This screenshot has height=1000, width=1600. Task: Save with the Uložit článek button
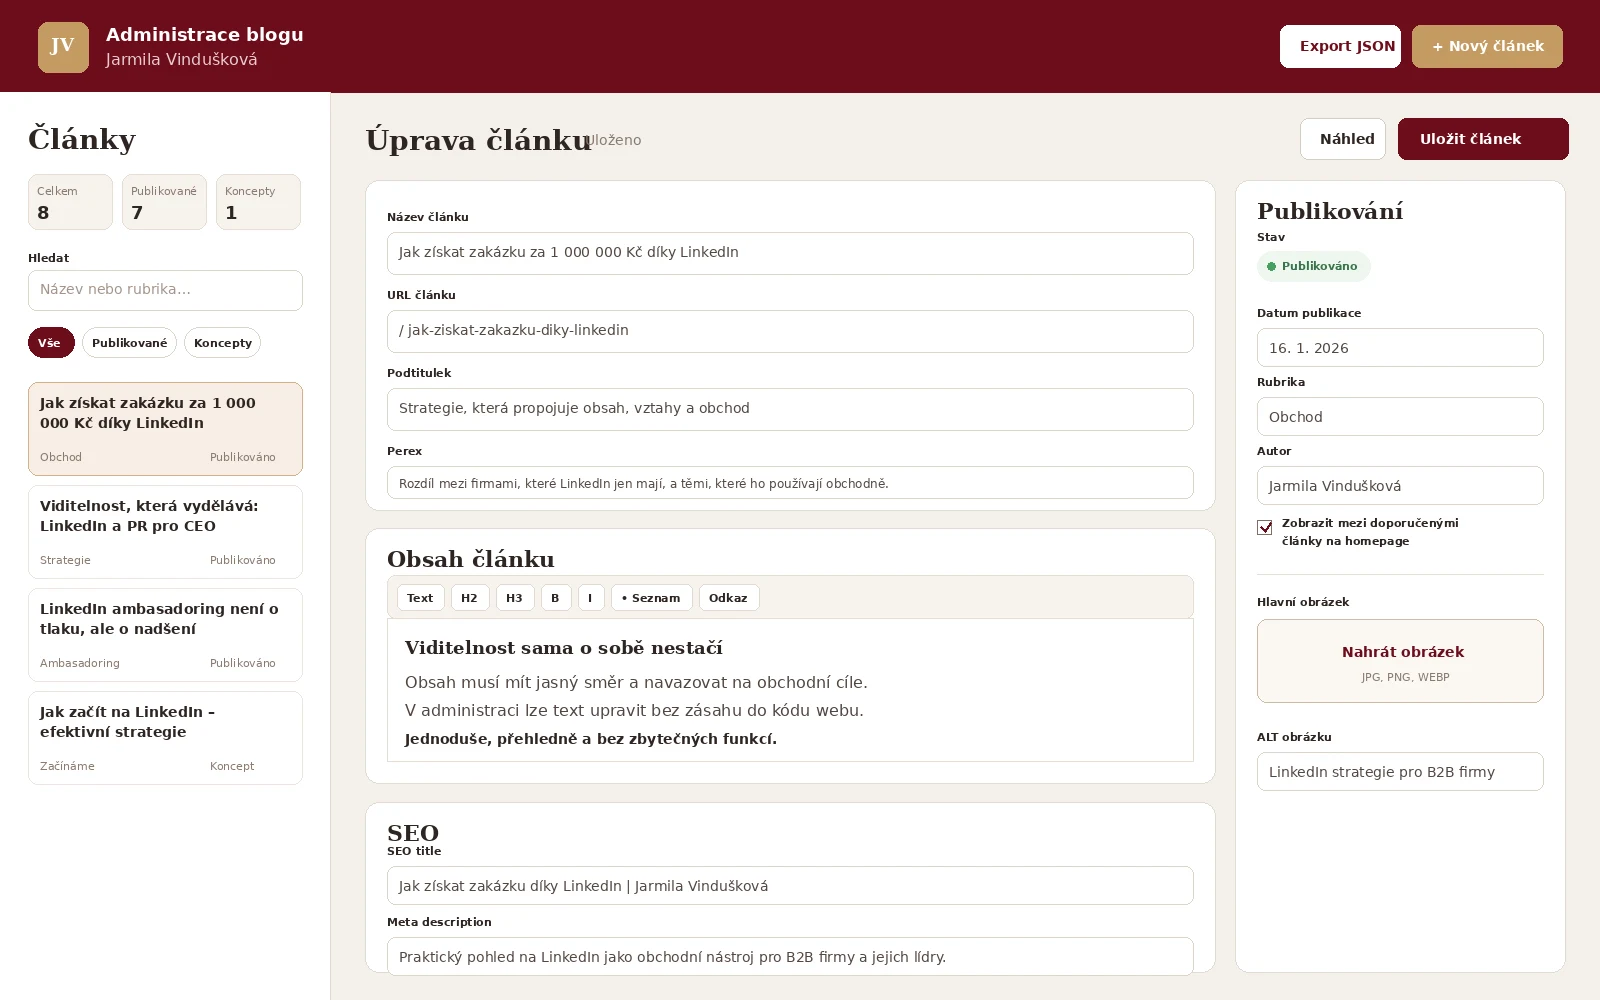(1483, 139)
